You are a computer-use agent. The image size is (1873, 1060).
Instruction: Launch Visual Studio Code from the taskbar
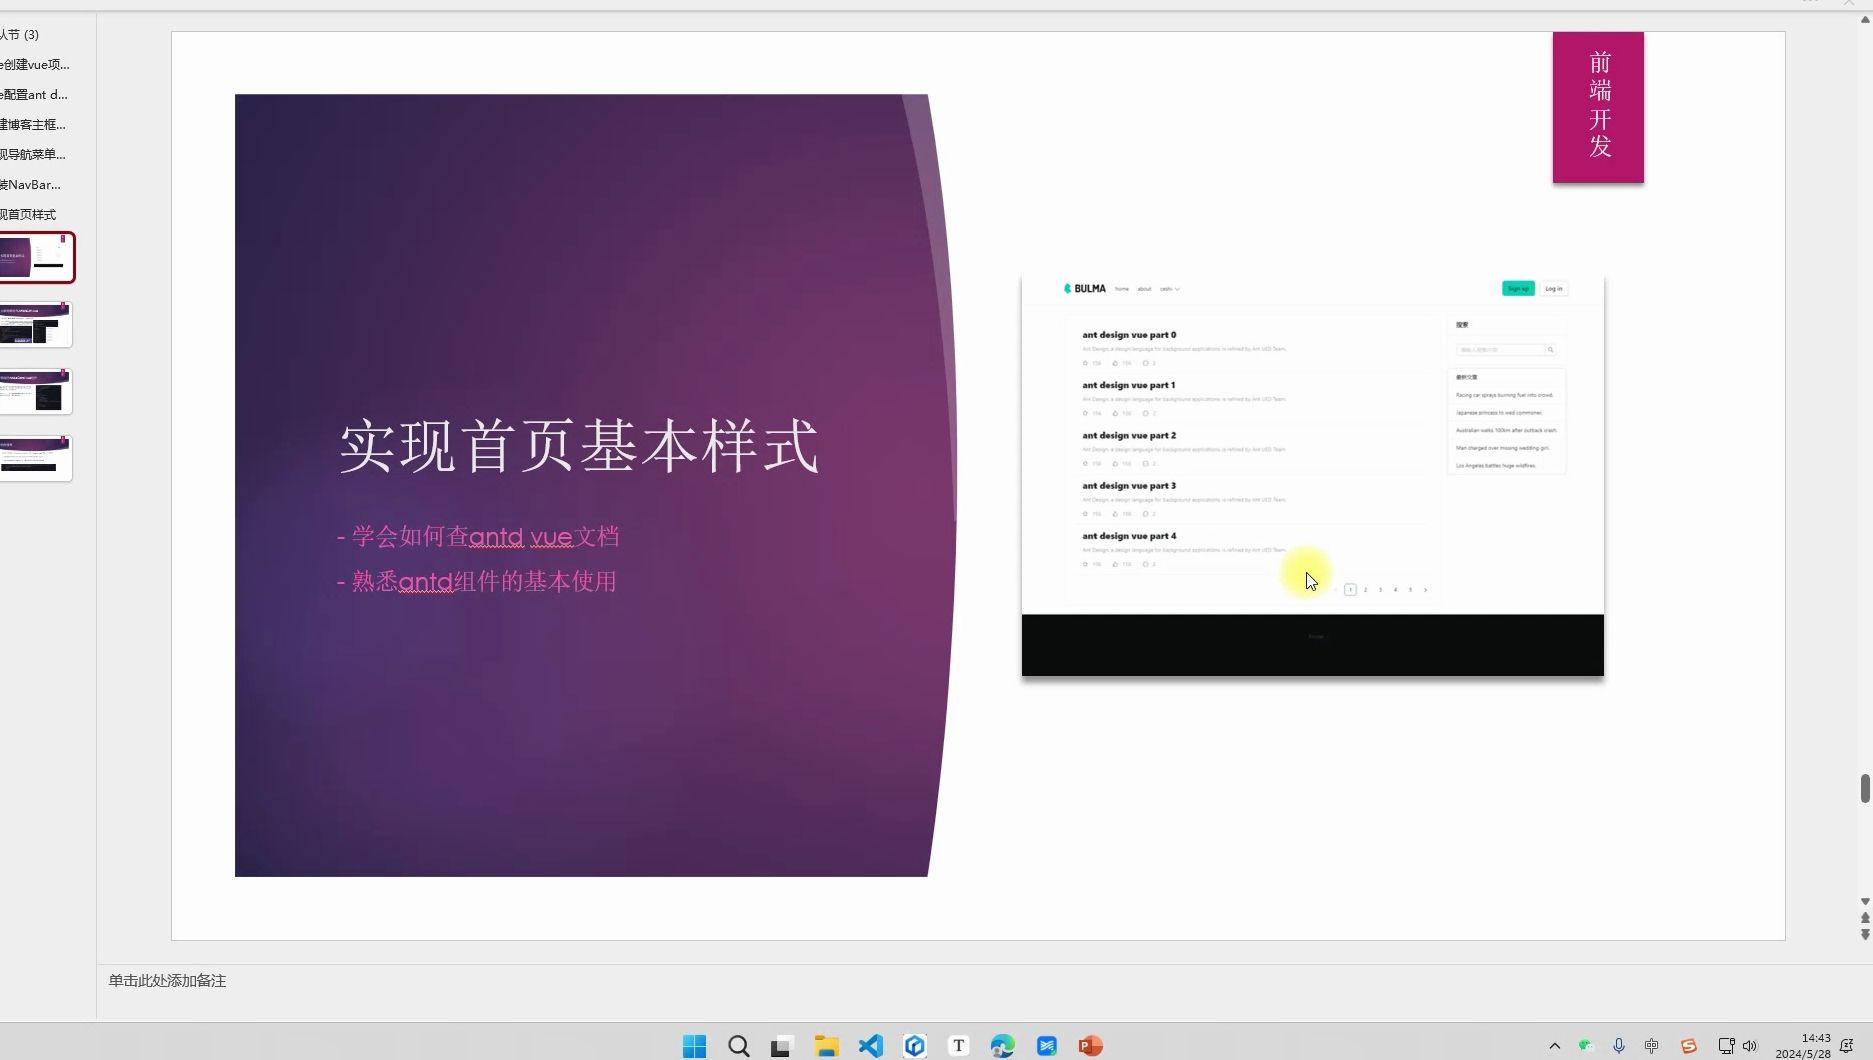click(870, 1046)
